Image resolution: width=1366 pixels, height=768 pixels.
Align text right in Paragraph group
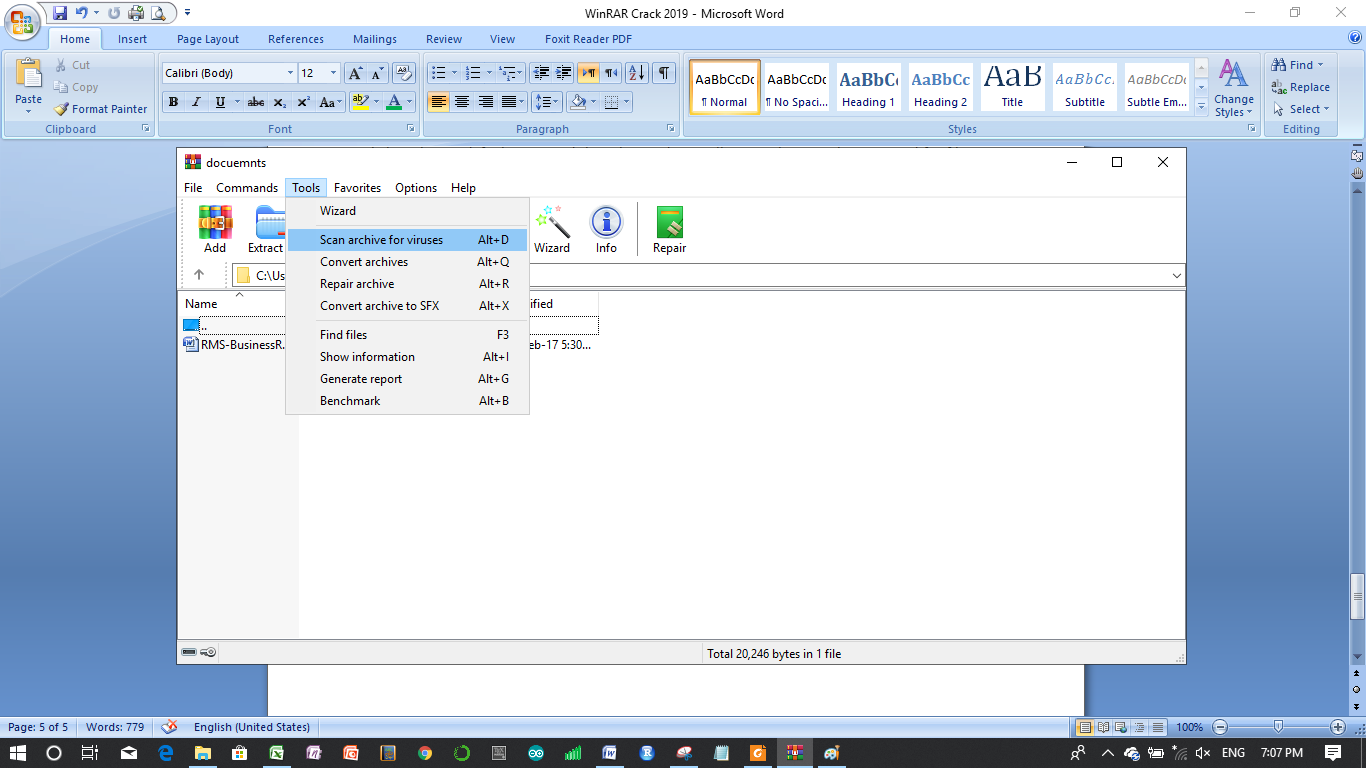click(486, 102)
